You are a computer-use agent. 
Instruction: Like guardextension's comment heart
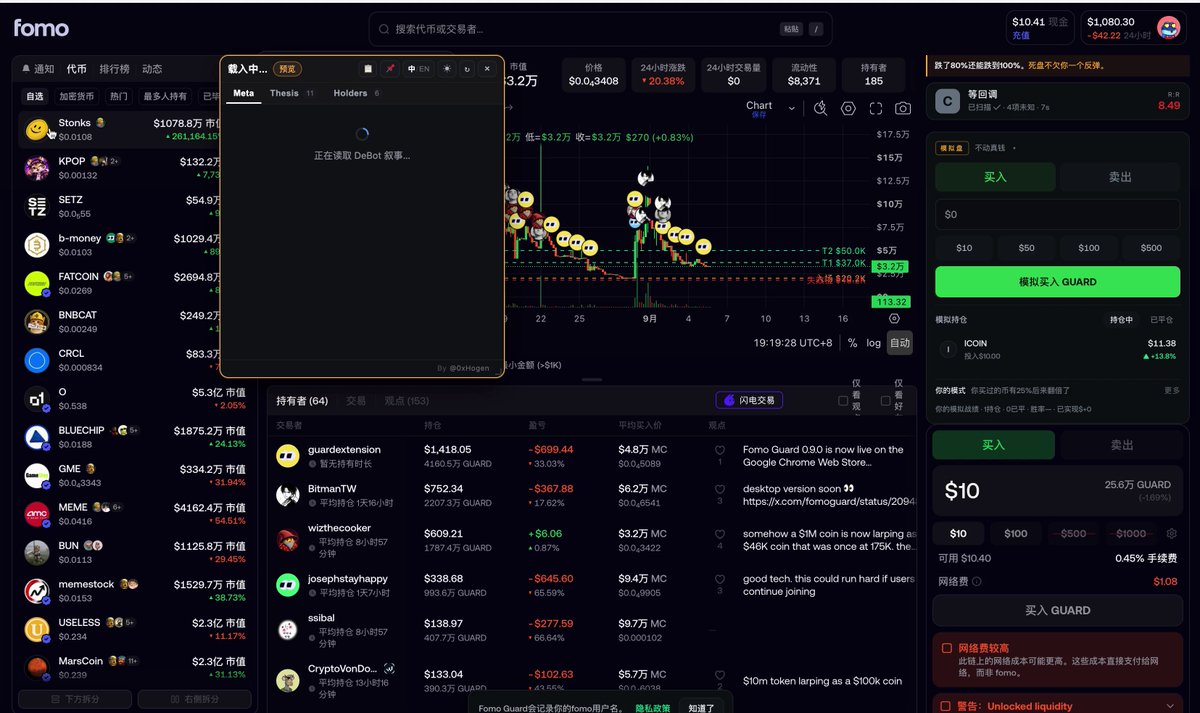click(x=719, y=451)
